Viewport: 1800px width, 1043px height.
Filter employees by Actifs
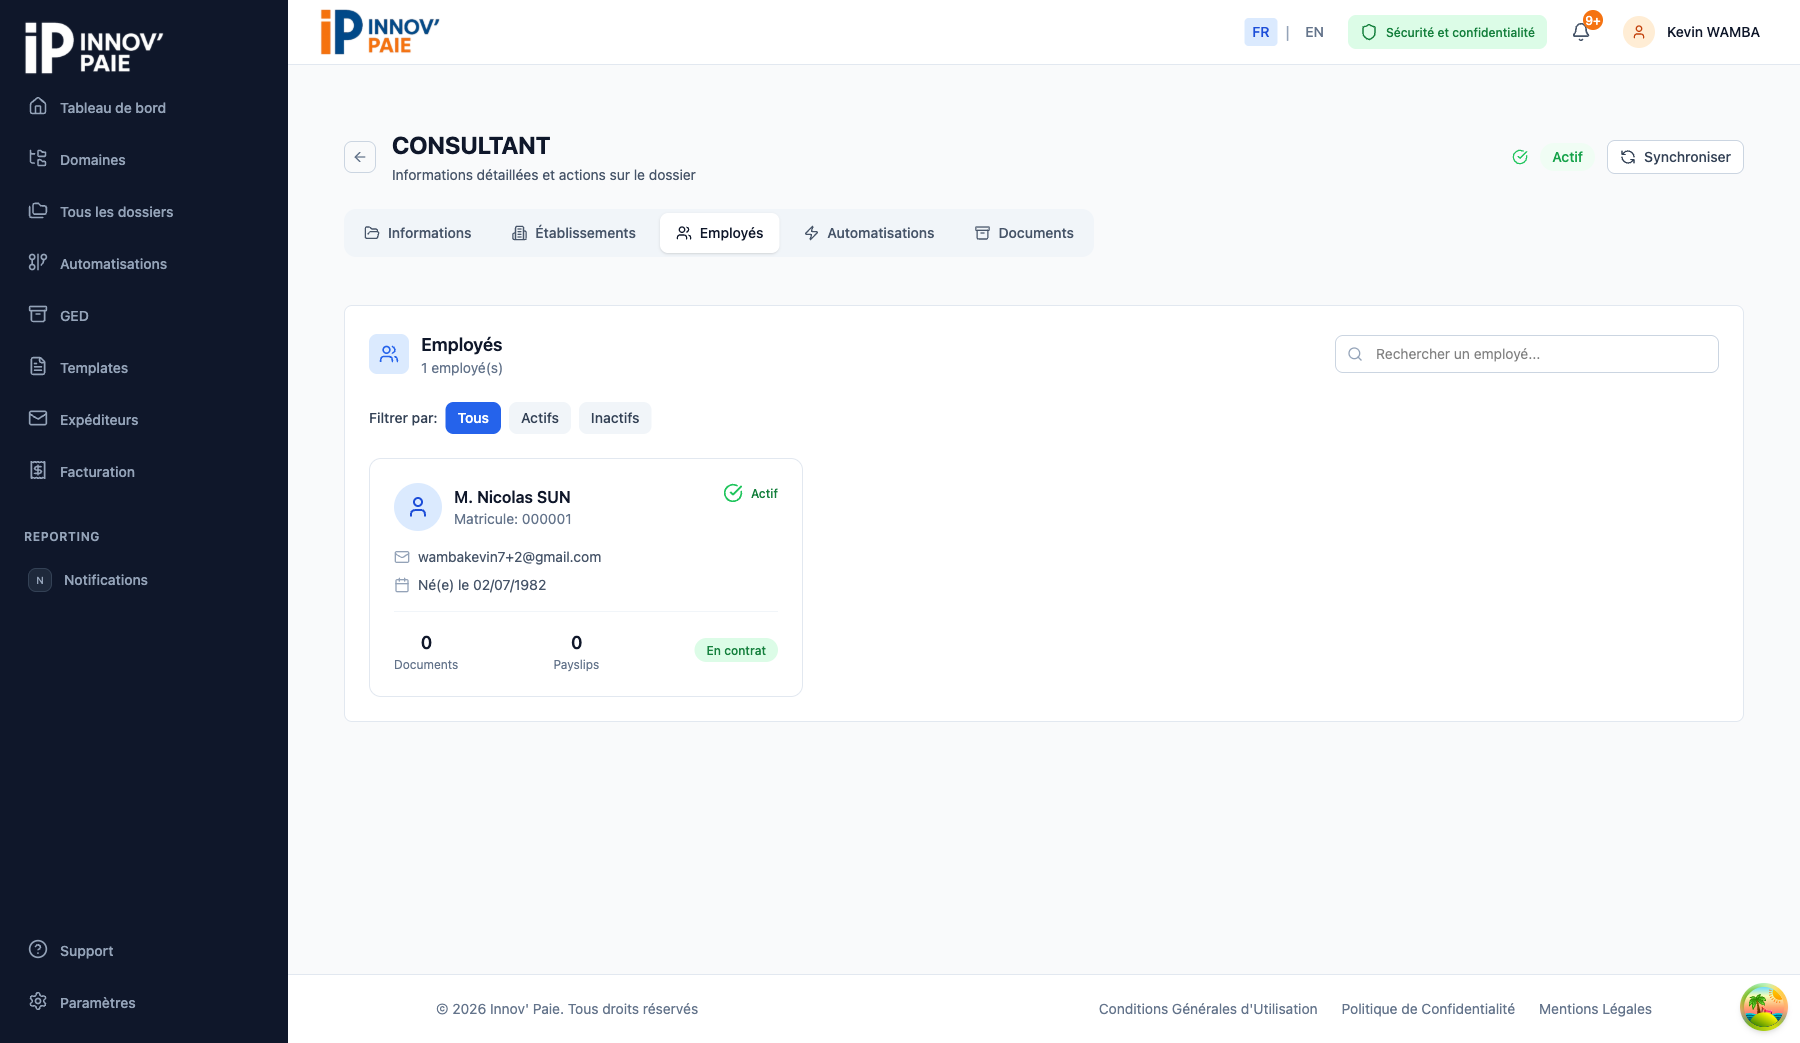point(539,418)
